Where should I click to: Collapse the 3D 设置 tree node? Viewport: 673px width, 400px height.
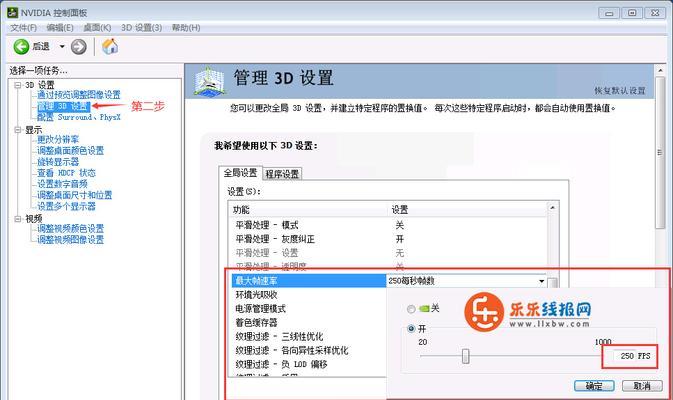(x=18, y=85)
